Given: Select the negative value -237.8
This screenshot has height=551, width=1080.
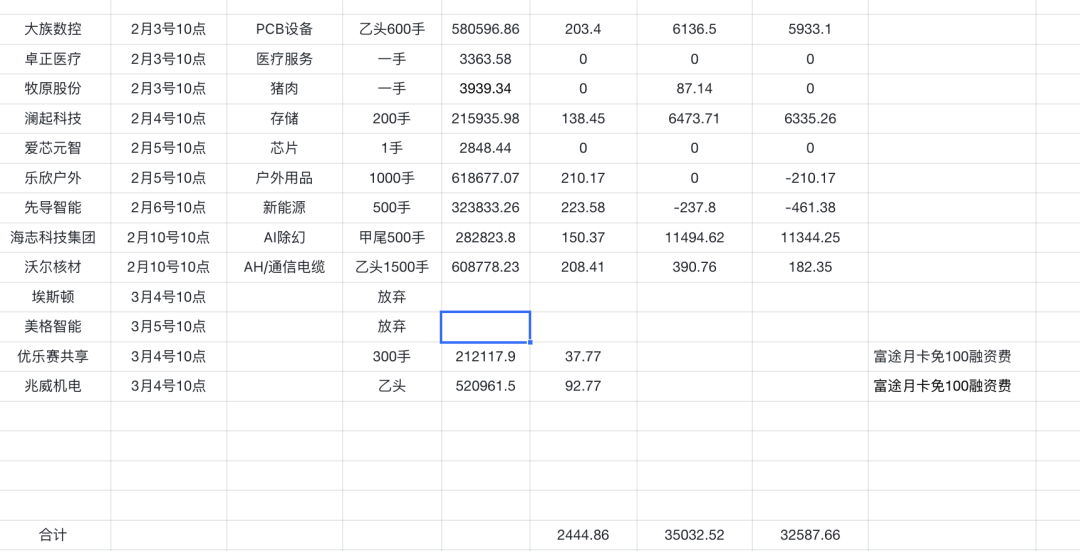Looking at the screenshot, I should pyautogui.click(x=694, y=208).
